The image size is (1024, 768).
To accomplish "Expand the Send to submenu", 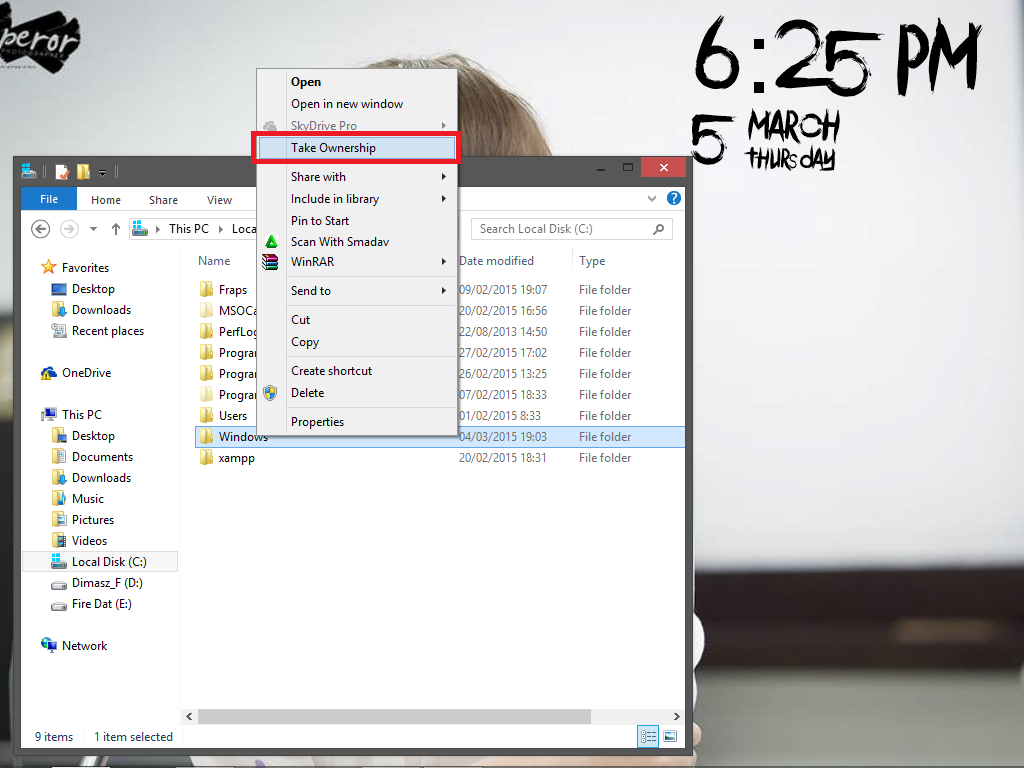I will click(x=357, y=291).
